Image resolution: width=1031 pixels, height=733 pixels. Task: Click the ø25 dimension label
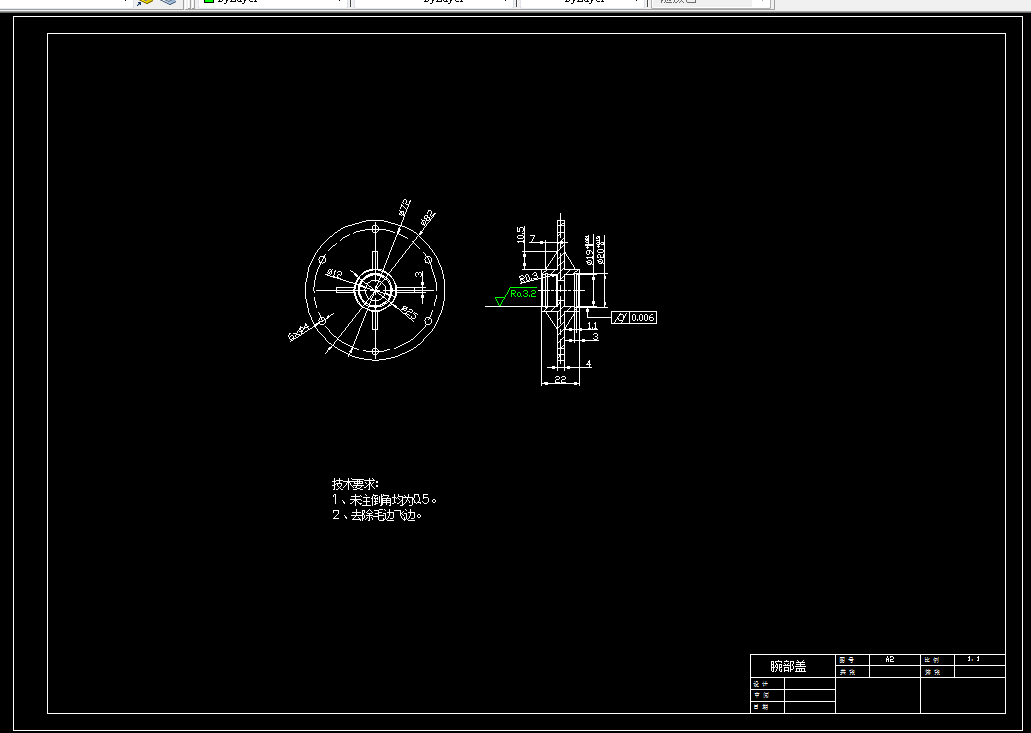[409, 314]
